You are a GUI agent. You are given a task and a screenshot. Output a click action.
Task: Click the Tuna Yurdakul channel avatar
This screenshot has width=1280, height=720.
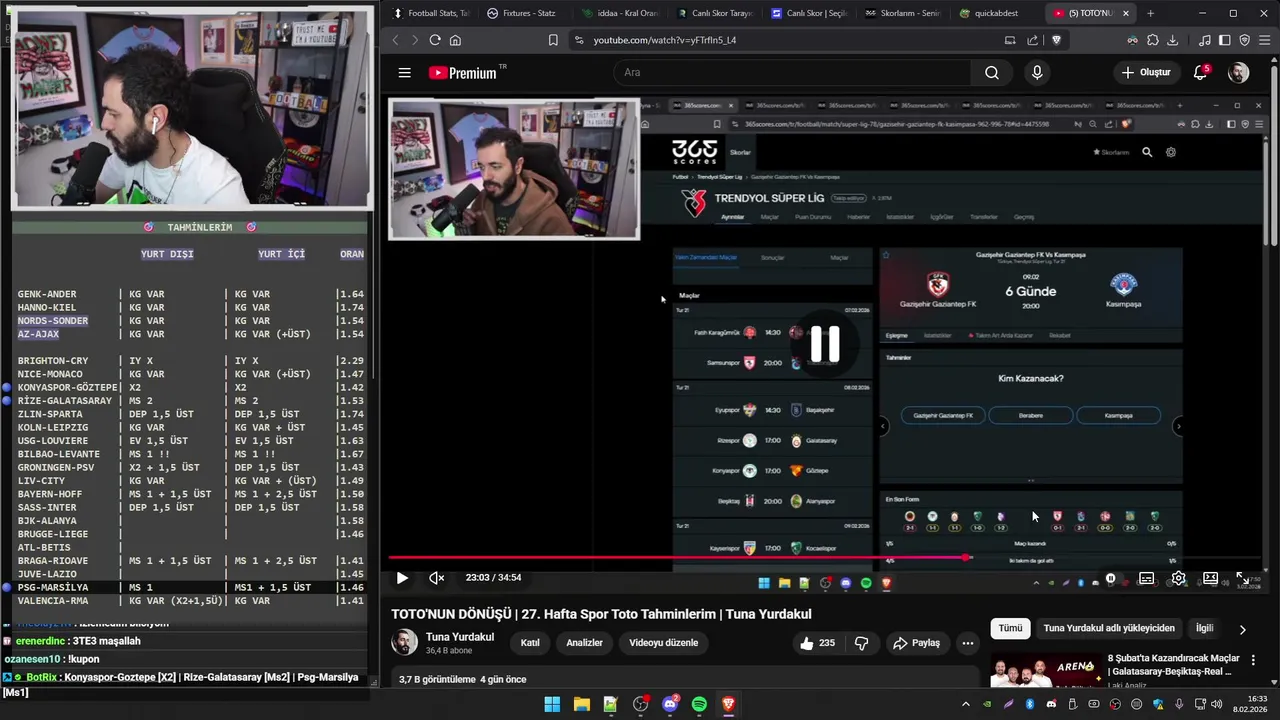tap(404, 642)
